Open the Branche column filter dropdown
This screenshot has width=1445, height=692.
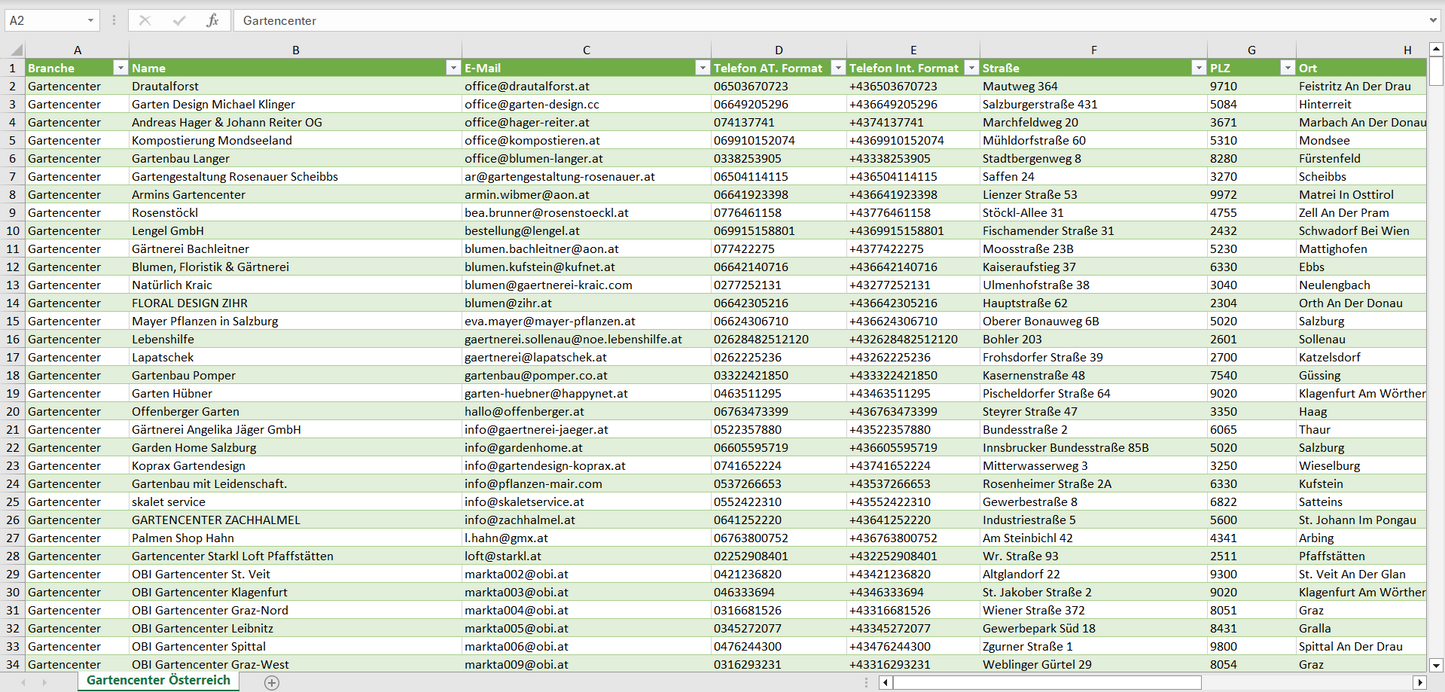pos(121,68)
